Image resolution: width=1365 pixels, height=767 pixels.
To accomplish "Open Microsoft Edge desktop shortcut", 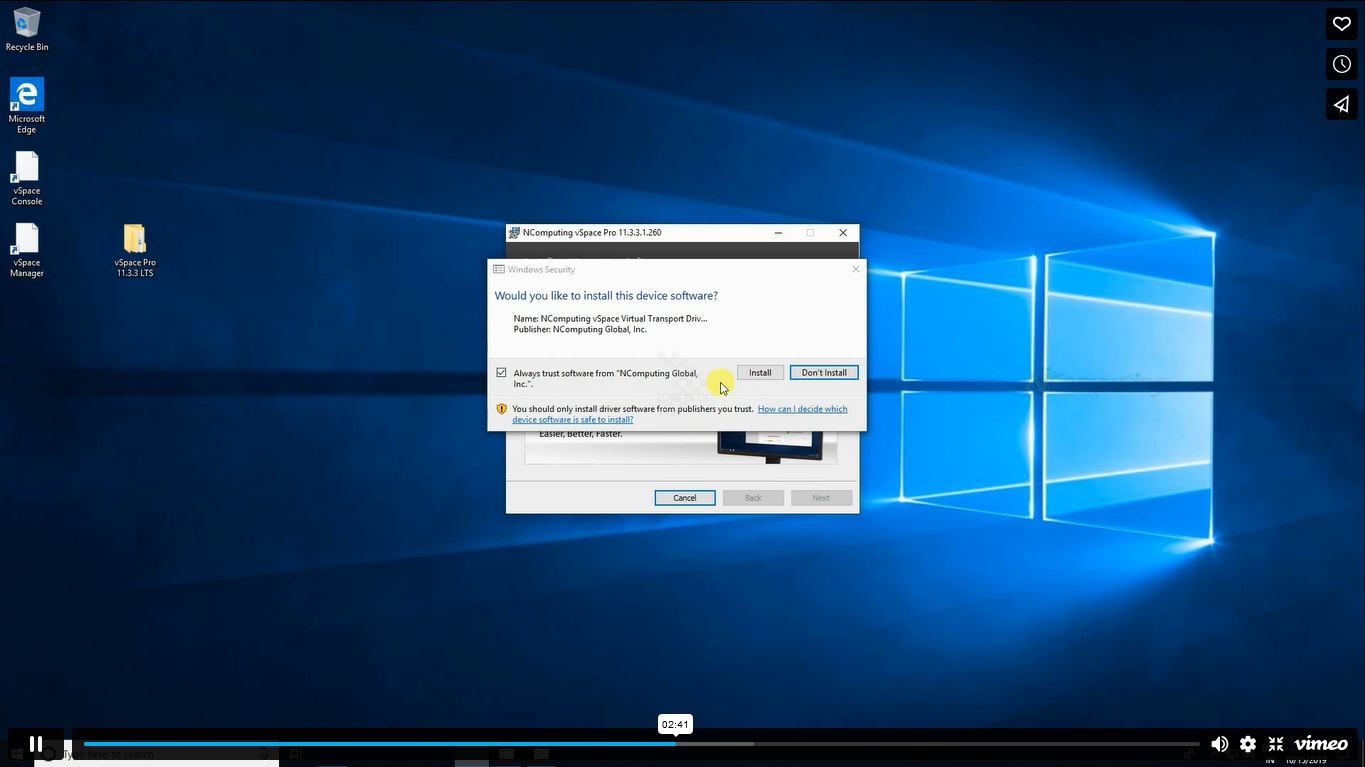I will [27, 105].
